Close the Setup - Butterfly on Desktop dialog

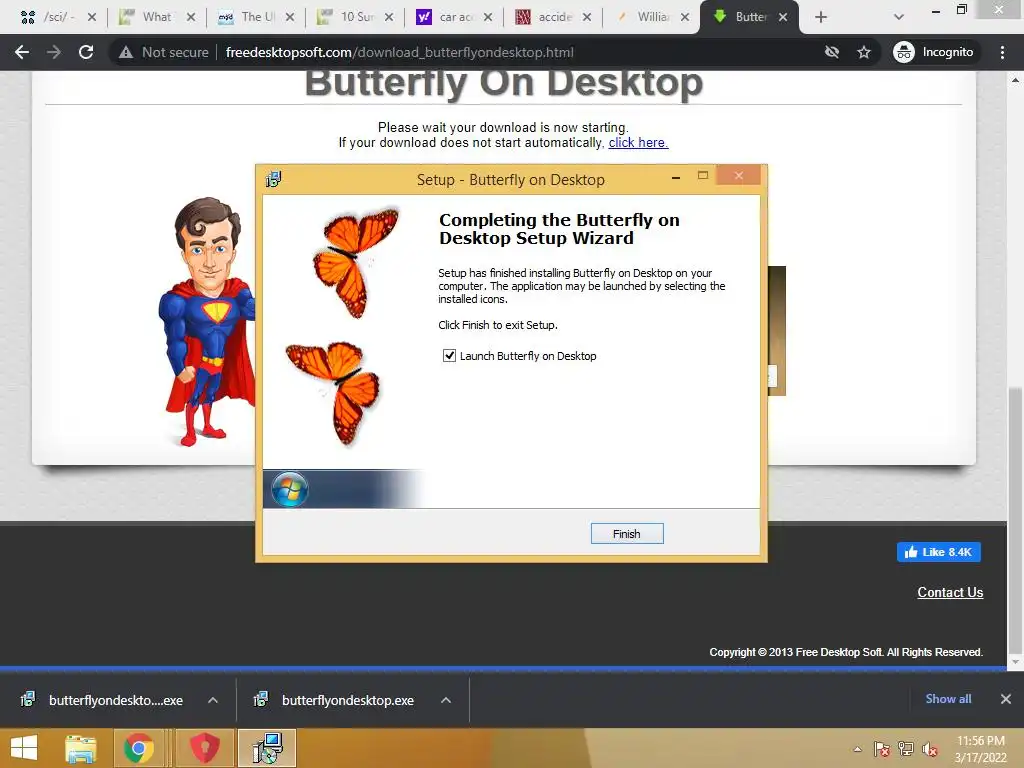pos(739,176)
